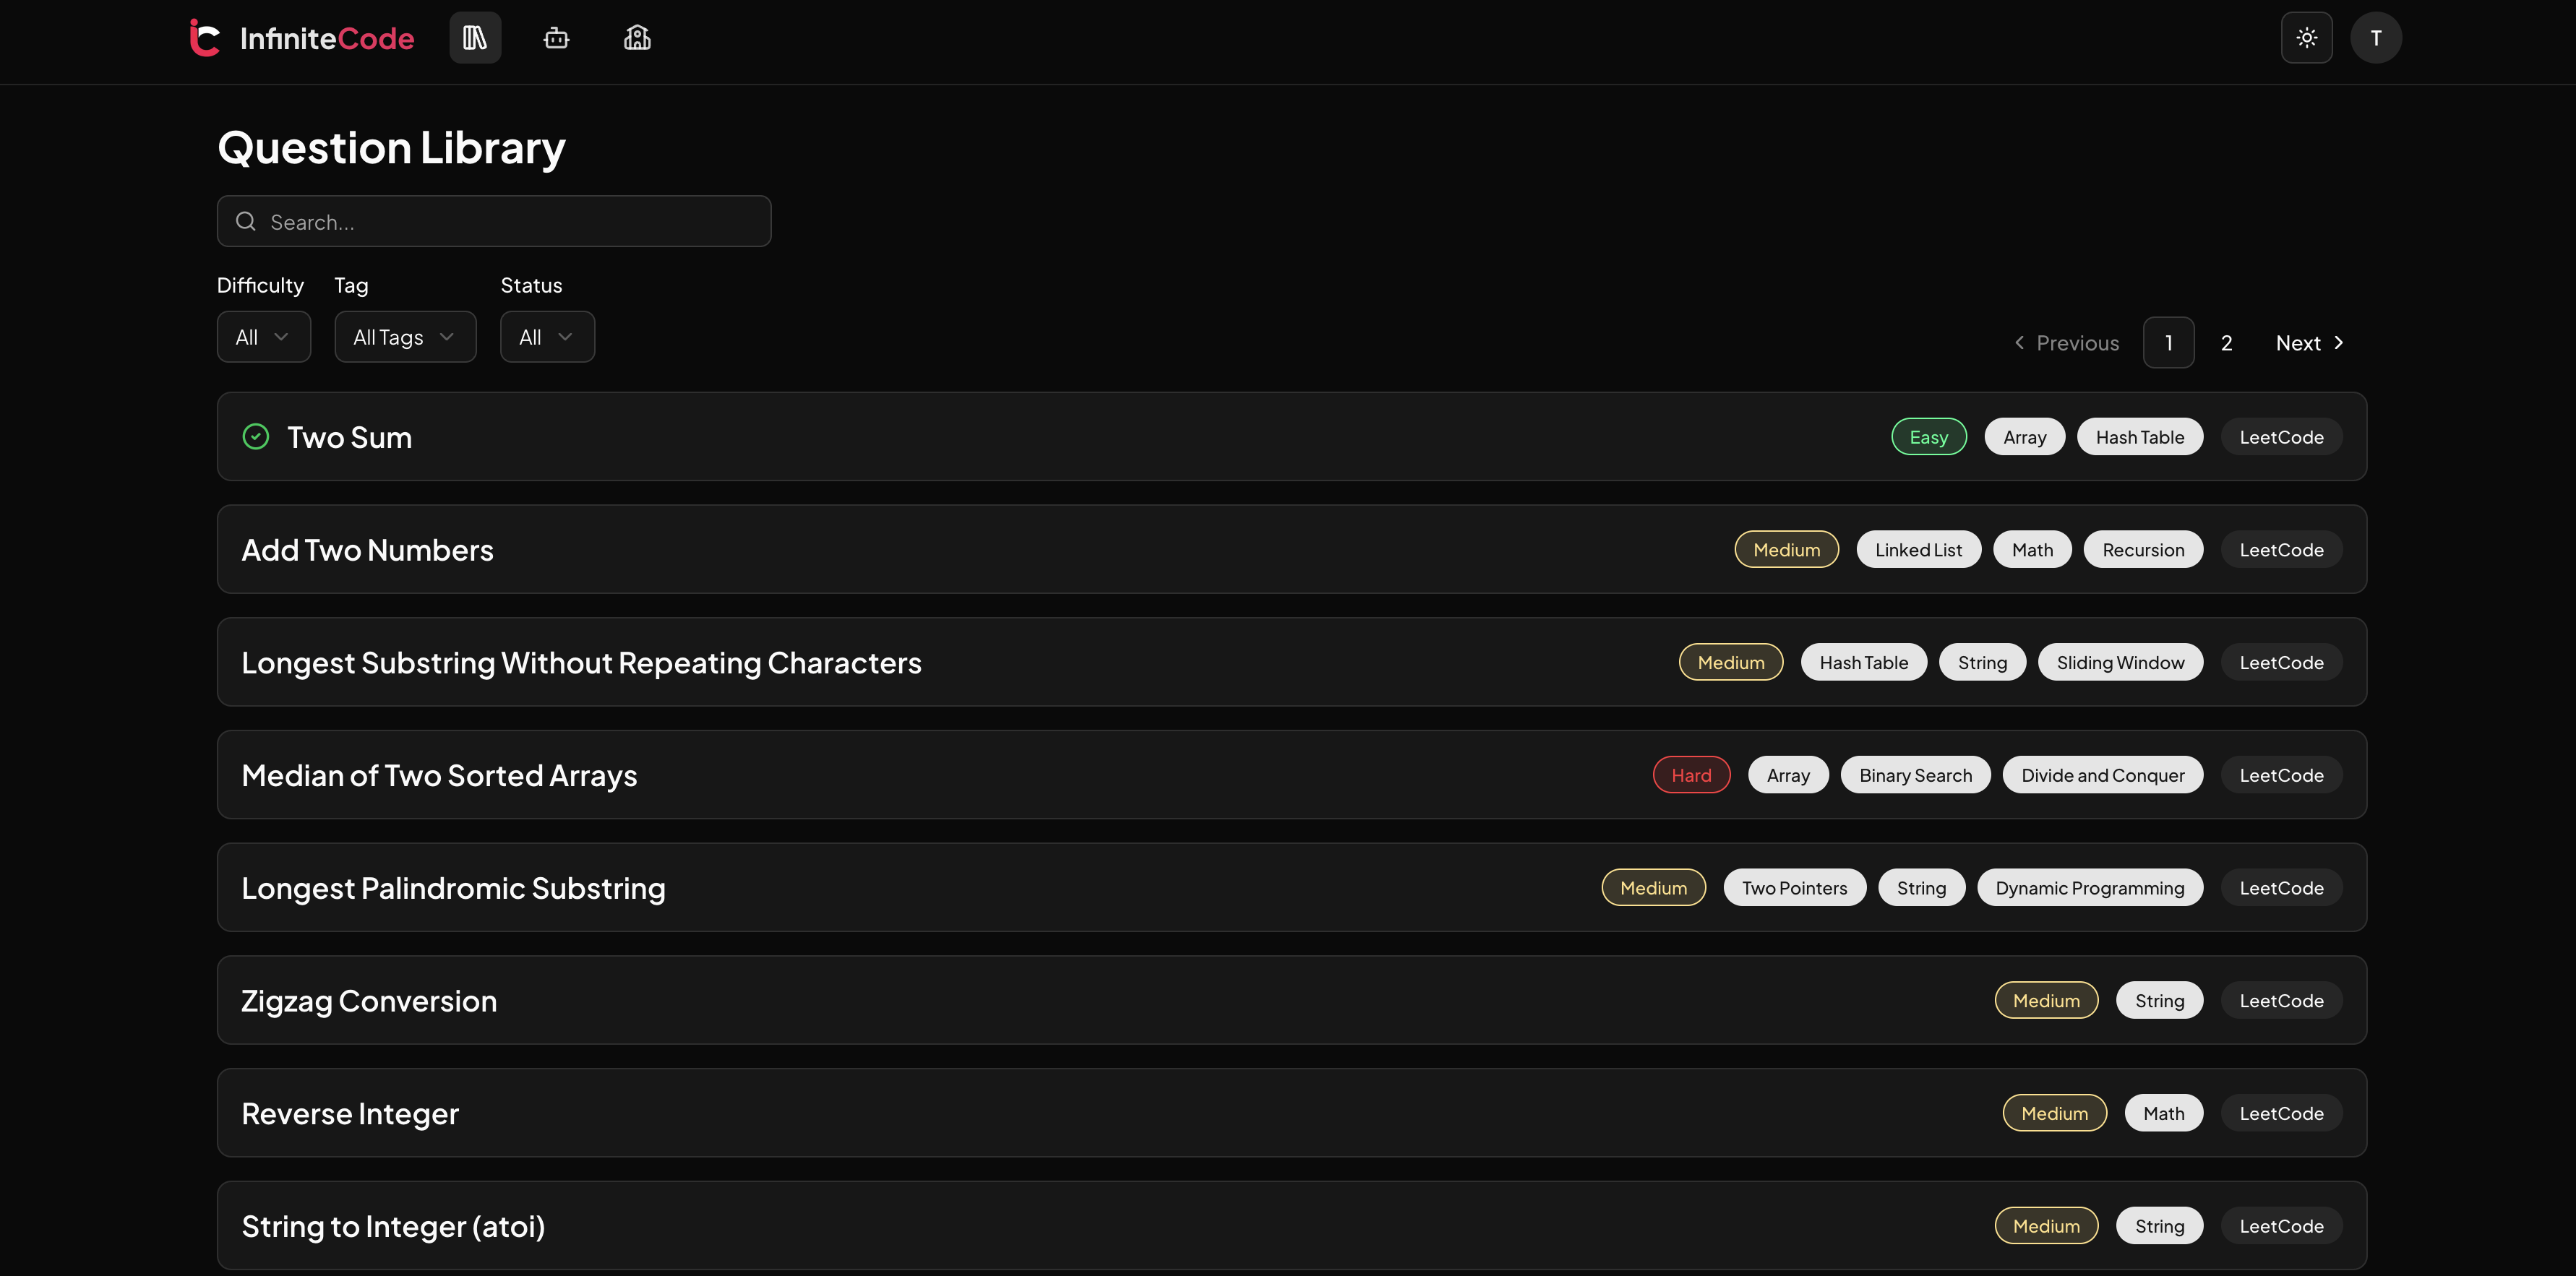Viewport: 2576px width, 1276px height.
Task: Click the InfiniteCode logo icon
Action: (x=205, y=38)
